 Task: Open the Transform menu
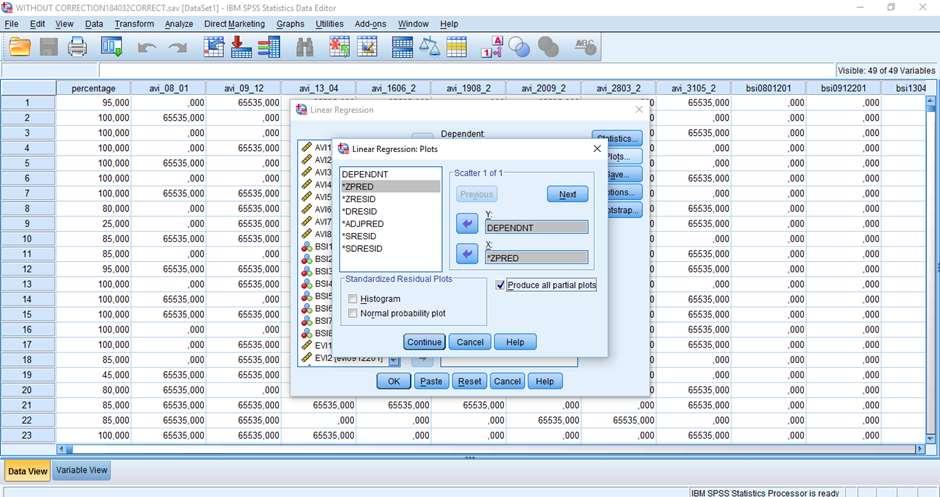point(134,24)
